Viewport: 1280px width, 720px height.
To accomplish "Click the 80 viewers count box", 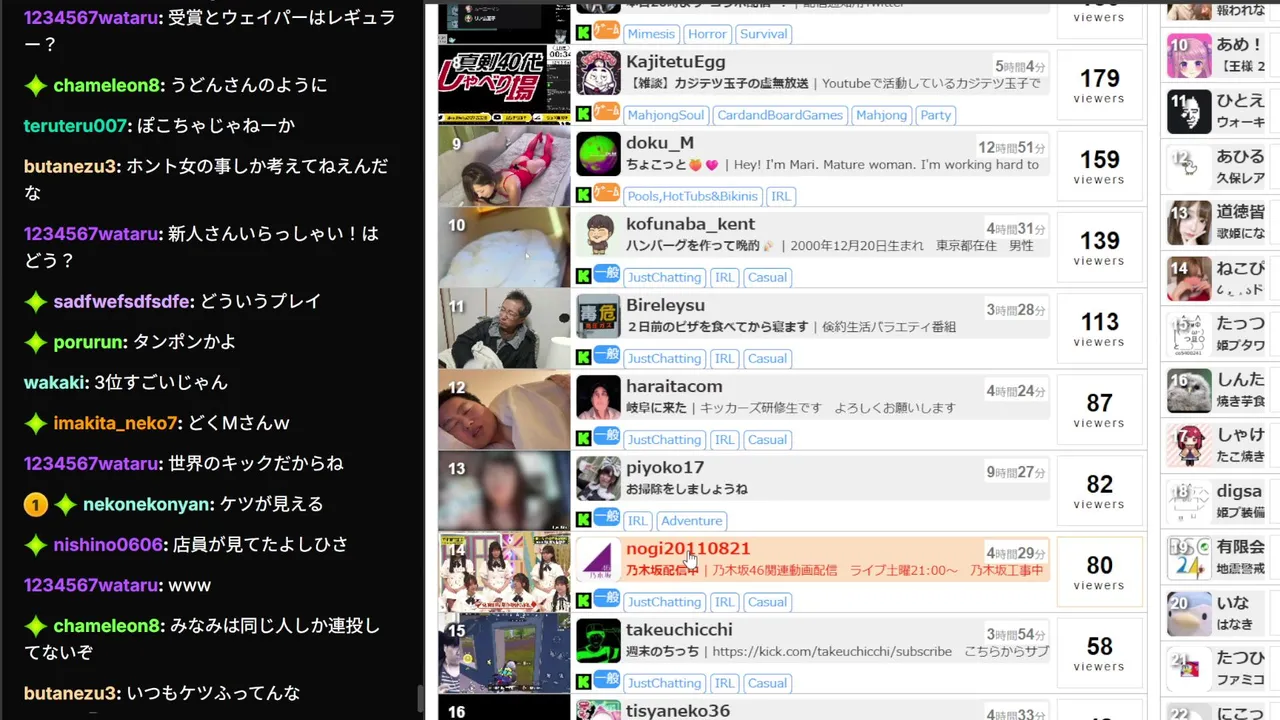I will click(1099, 572).
